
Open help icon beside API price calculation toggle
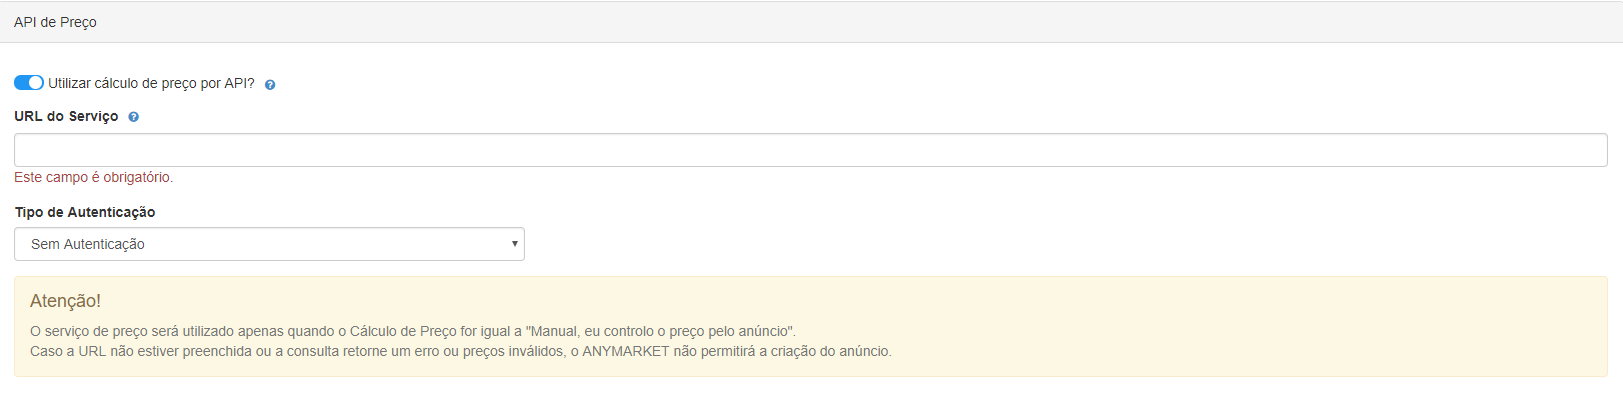[x=270, y=85]
